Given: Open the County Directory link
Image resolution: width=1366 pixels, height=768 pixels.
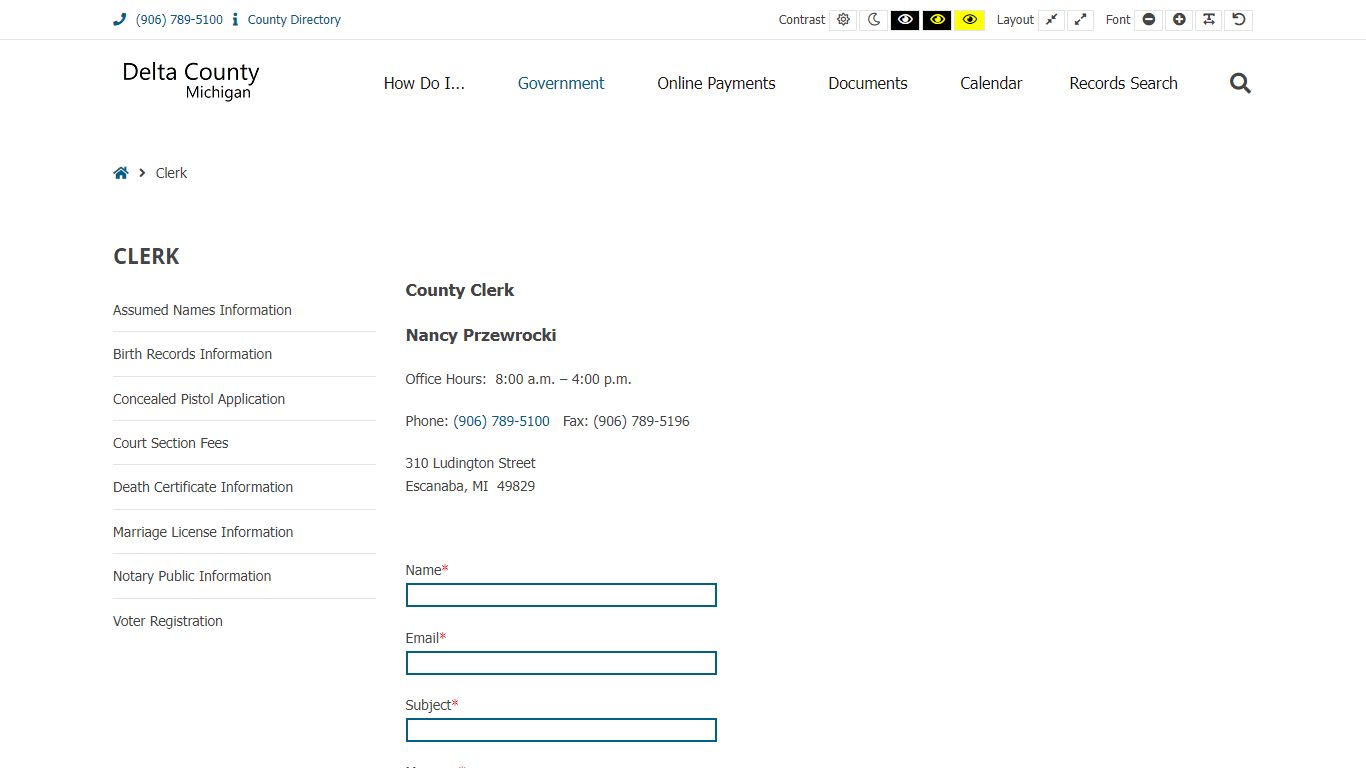Looking at the screenshot, I should click(293, 19).
